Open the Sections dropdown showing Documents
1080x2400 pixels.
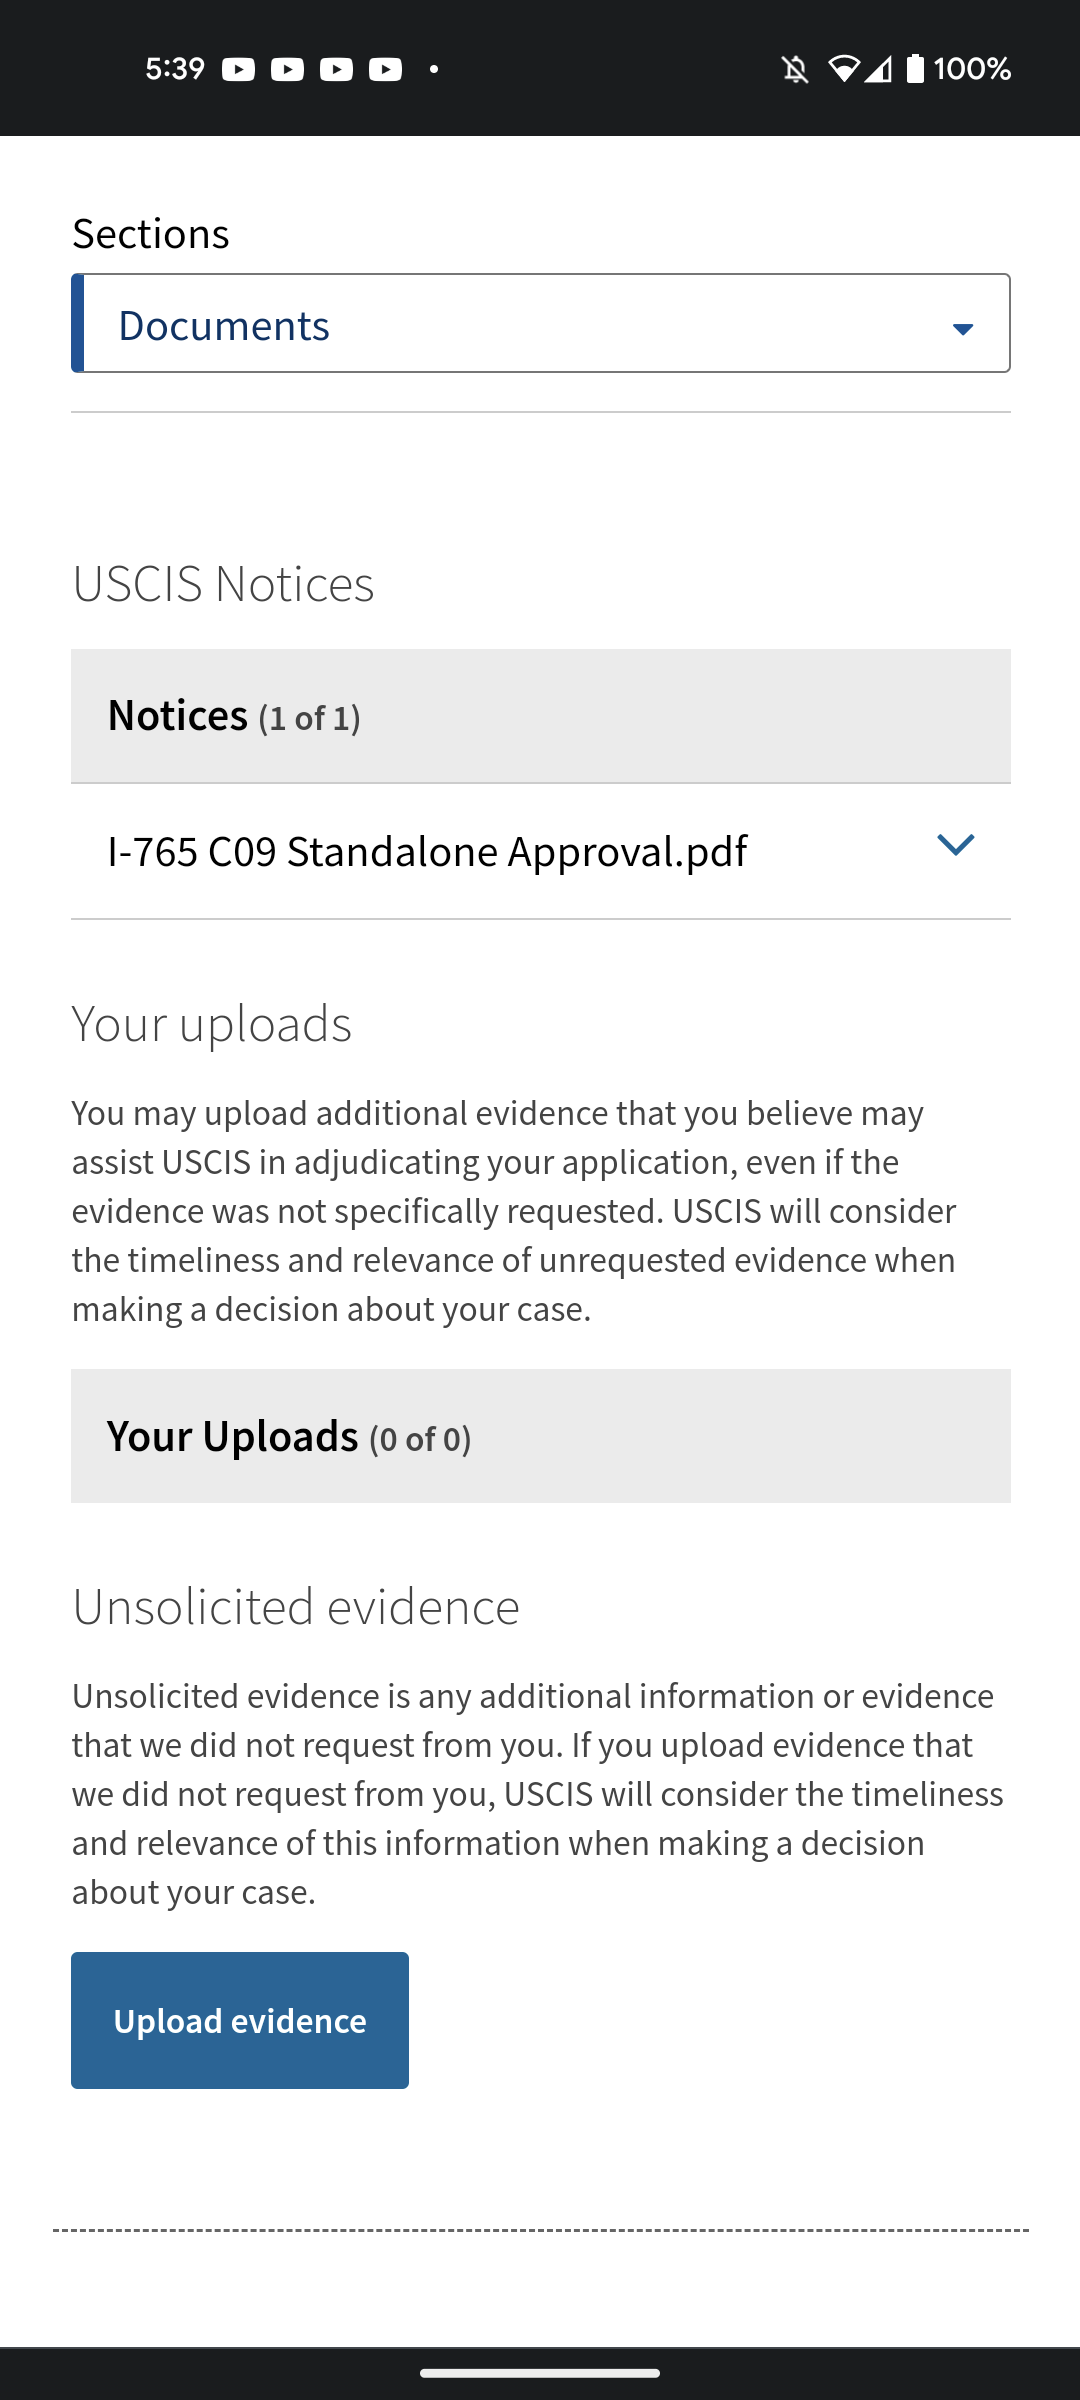540,324
